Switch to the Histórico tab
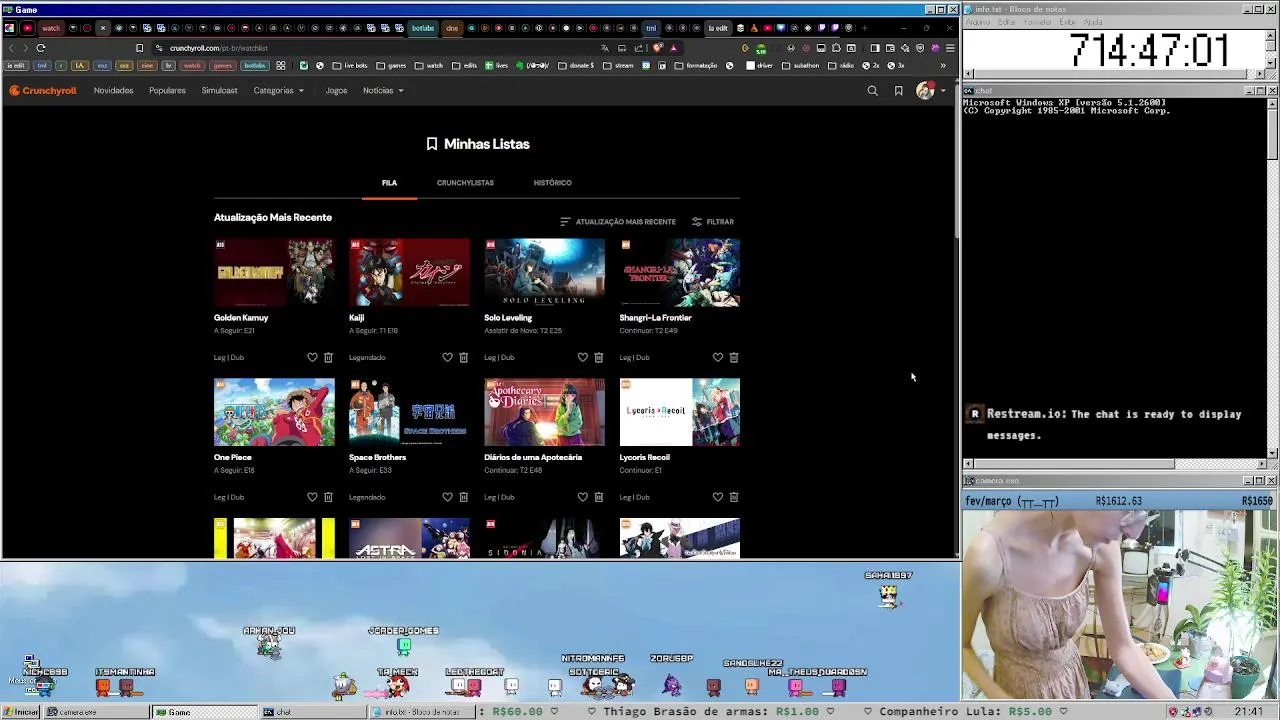Viewport: 1280px width, 720px height. [552, 183]
